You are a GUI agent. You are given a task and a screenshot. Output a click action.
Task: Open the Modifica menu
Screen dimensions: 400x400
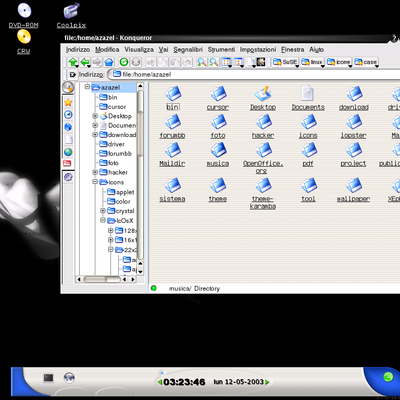pos(107,50)
